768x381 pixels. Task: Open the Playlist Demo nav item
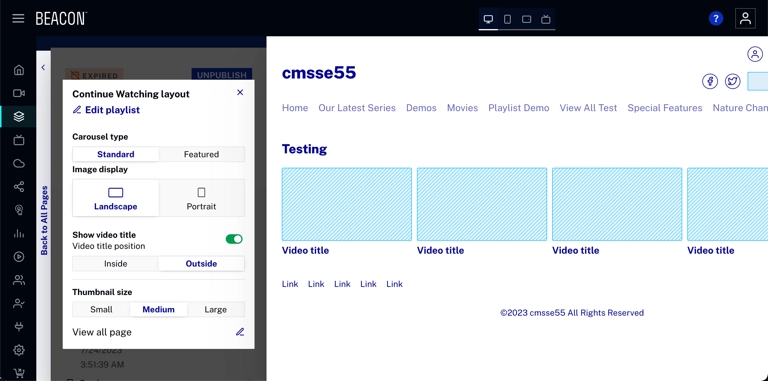519,108
